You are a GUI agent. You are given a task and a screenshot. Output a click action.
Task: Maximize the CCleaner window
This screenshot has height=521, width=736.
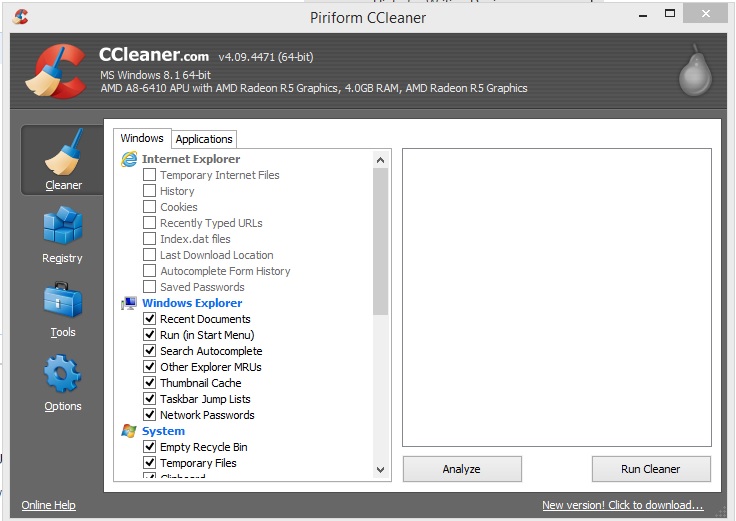click(670, 14)
